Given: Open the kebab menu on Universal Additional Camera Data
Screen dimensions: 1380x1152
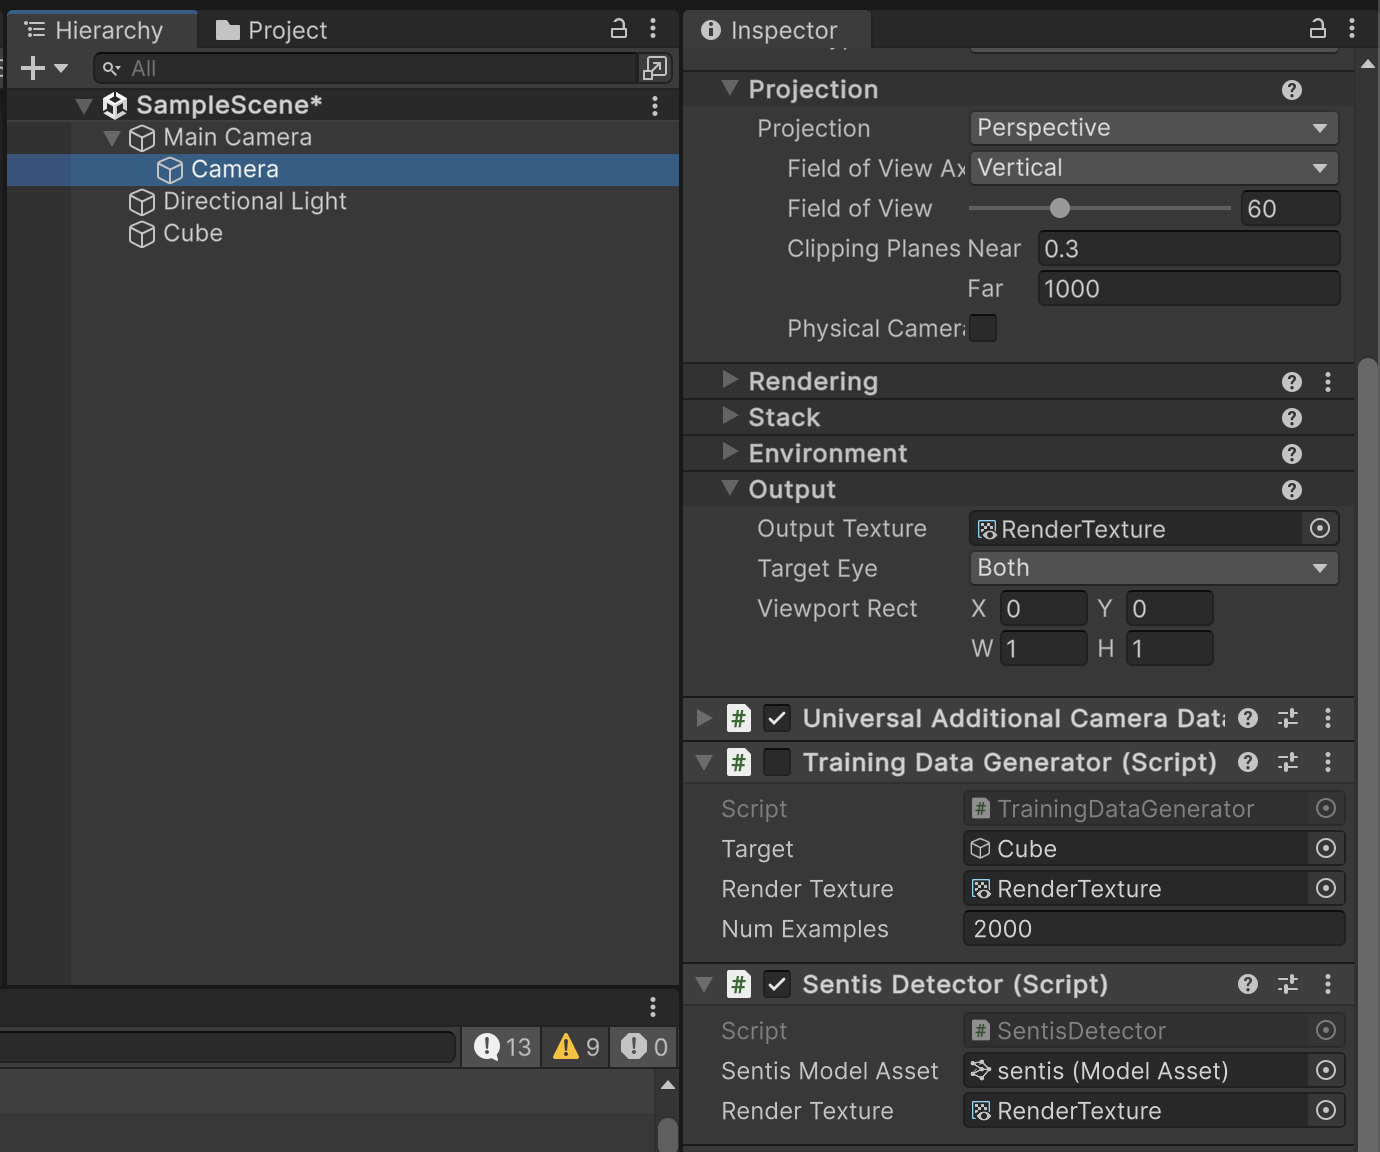Looking at the screenshot, I should tap(1329, 718).
